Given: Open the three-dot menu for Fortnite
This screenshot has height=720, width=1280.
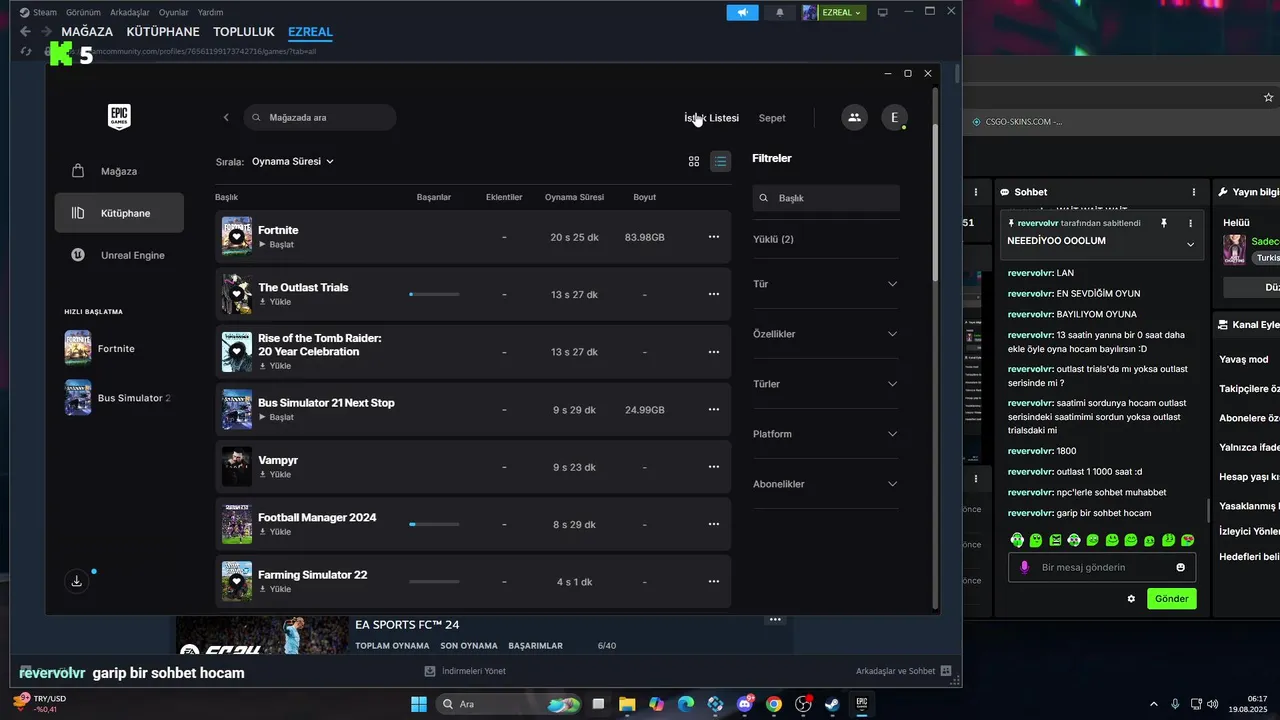Looking at the screenshot, I should point(714,237).
